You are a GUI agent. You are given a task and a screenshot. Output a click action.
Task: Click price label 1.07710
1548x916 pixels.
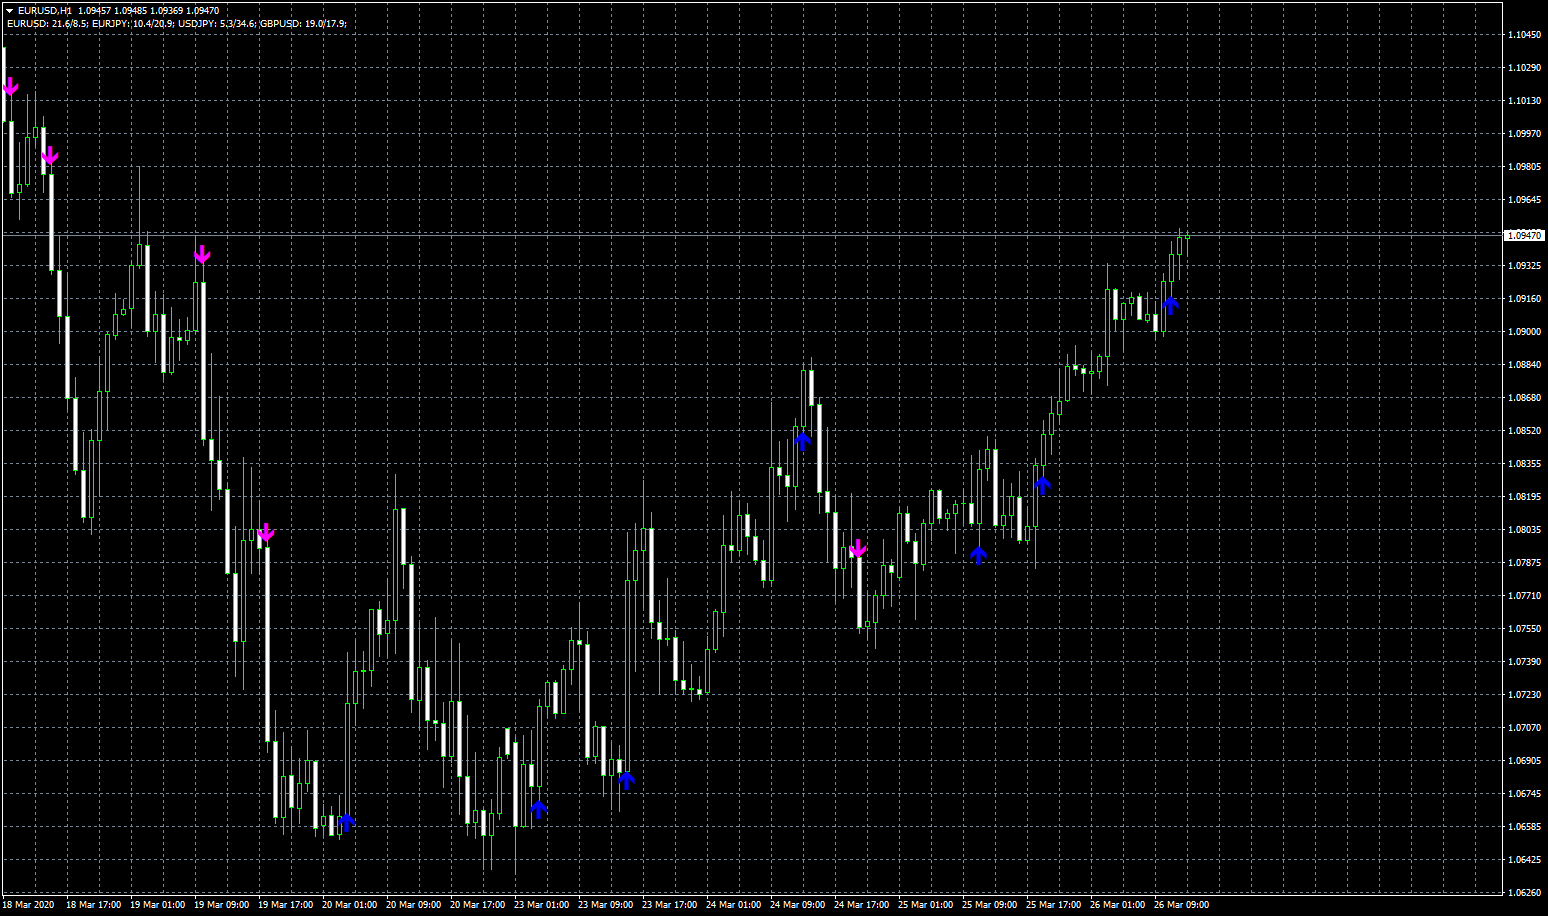[x=1524, y=596]
